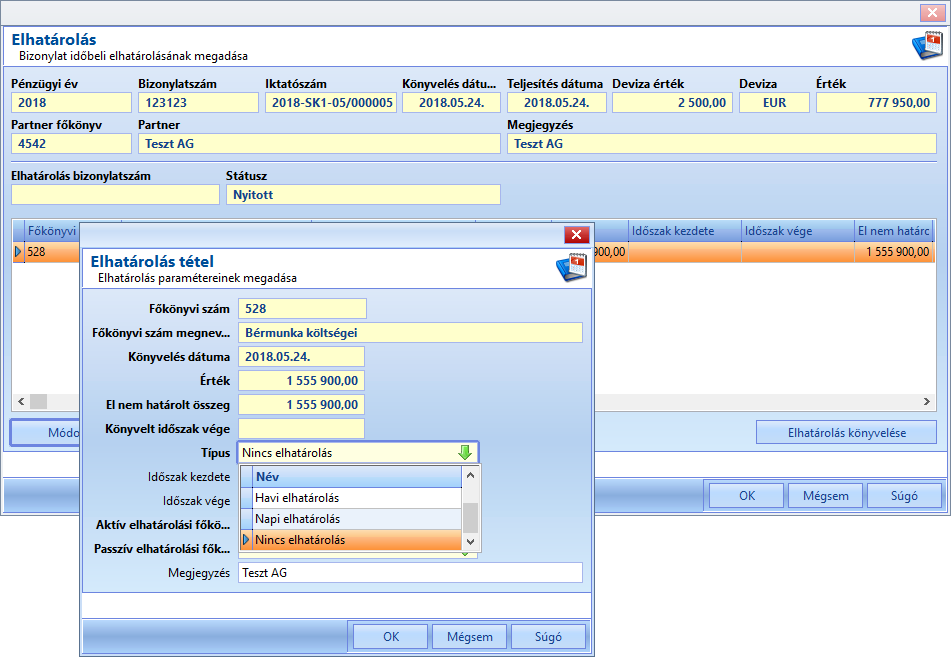This screenshot has width=951, height=657.
Task: Click the partially hidden Módosítás button
Action: [46, 433]
